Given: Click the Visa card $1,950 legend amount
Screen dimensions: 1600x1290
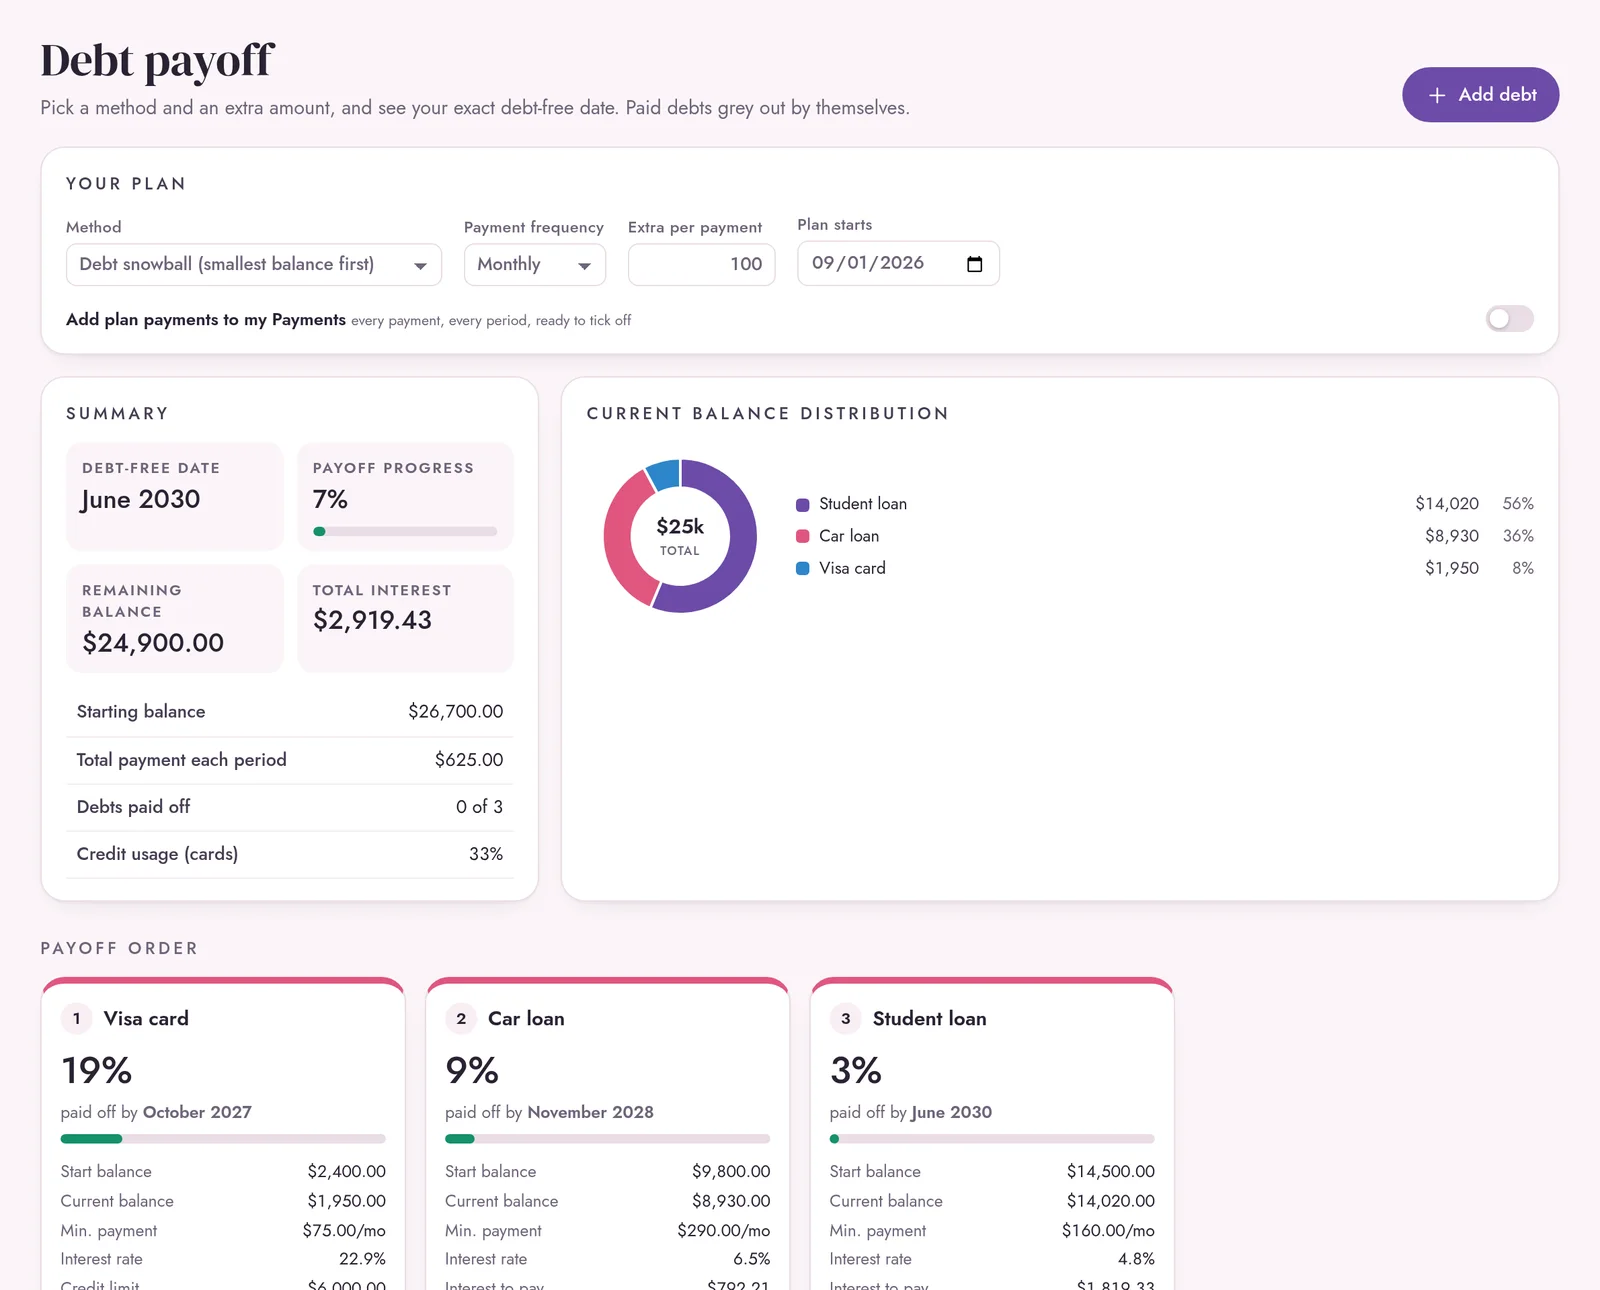Looking at the screenshot, I should point(1452,568).
